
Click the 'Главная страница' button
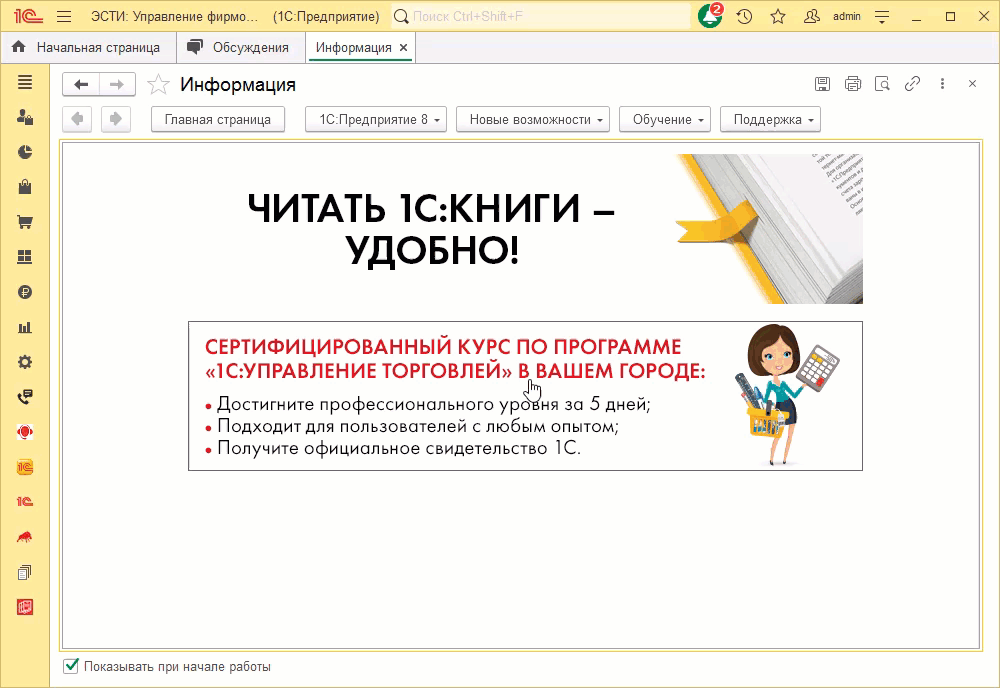(x=218, y=119)
